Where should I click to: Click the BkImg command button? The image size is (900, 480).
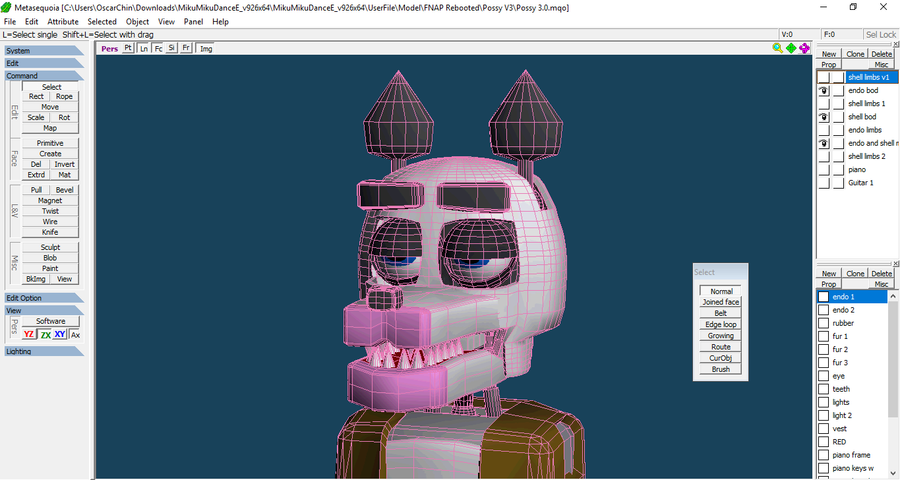(36, 278)
